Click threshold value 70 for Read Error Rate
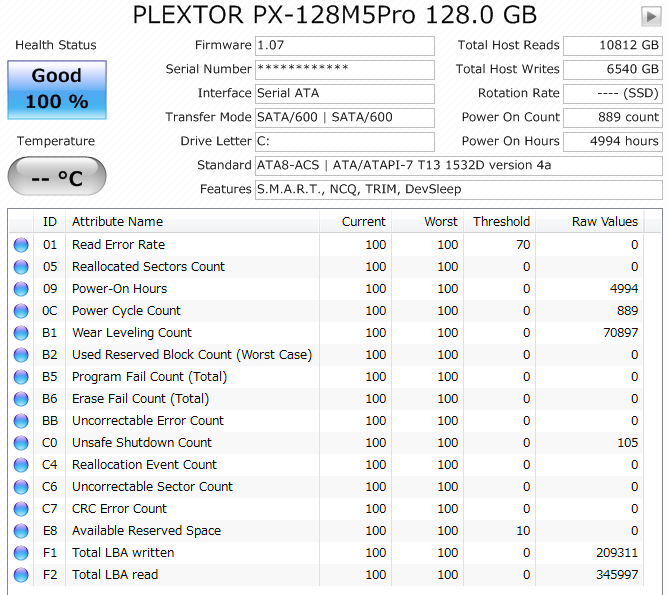Image resolution: width=669 pixels, height=595 pixels. pyautogui.click(x=523, y=245)
